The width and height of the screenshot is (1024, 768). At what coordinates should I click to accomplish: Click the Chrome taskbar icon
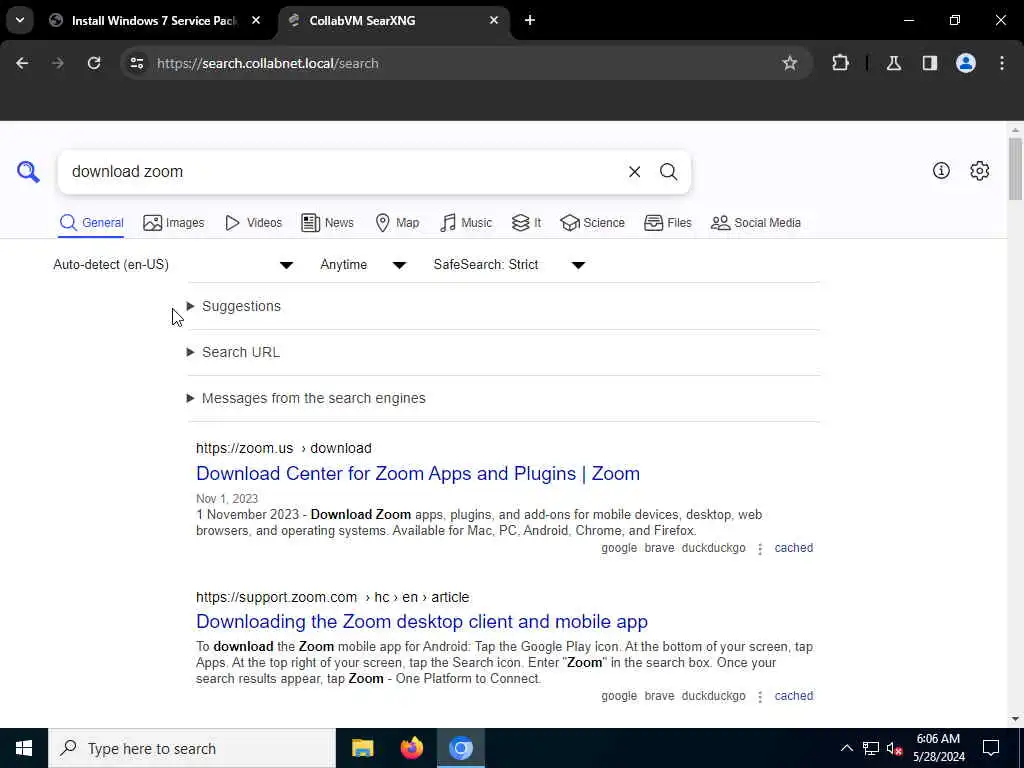[460, 748]
